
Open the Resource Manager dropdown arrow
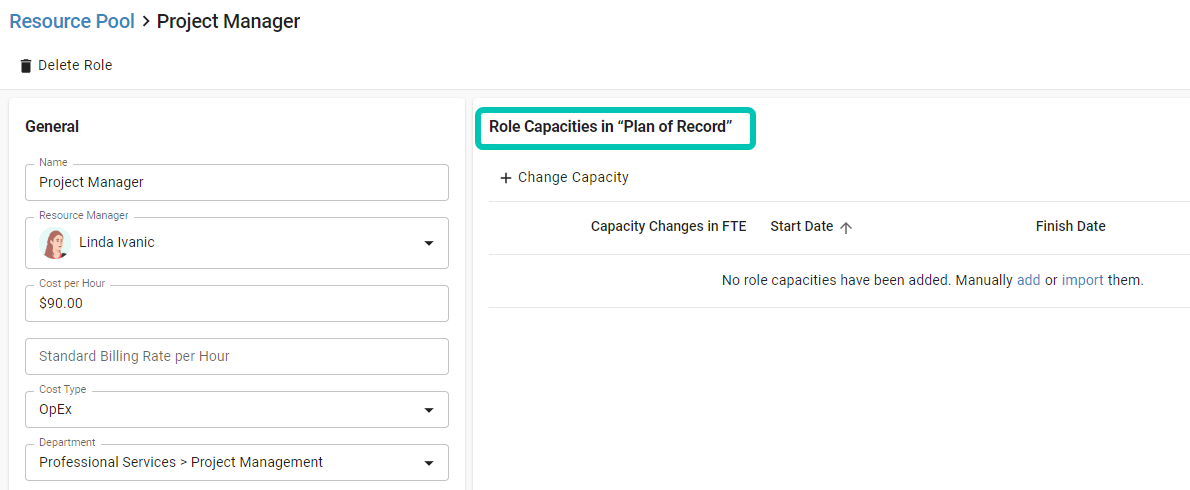click(x=429, y=243)
